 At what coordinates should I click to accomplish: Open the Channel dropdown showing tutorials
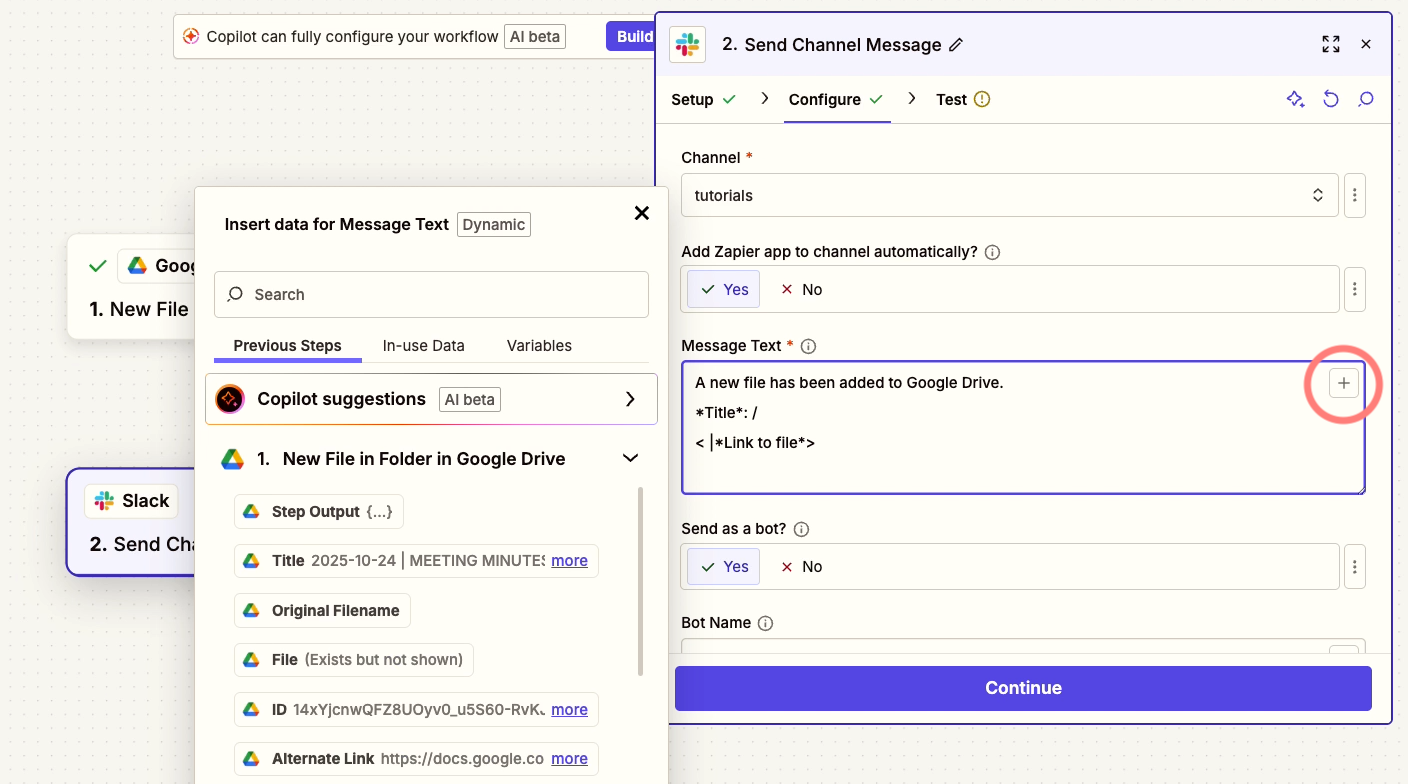[1010, 195]
